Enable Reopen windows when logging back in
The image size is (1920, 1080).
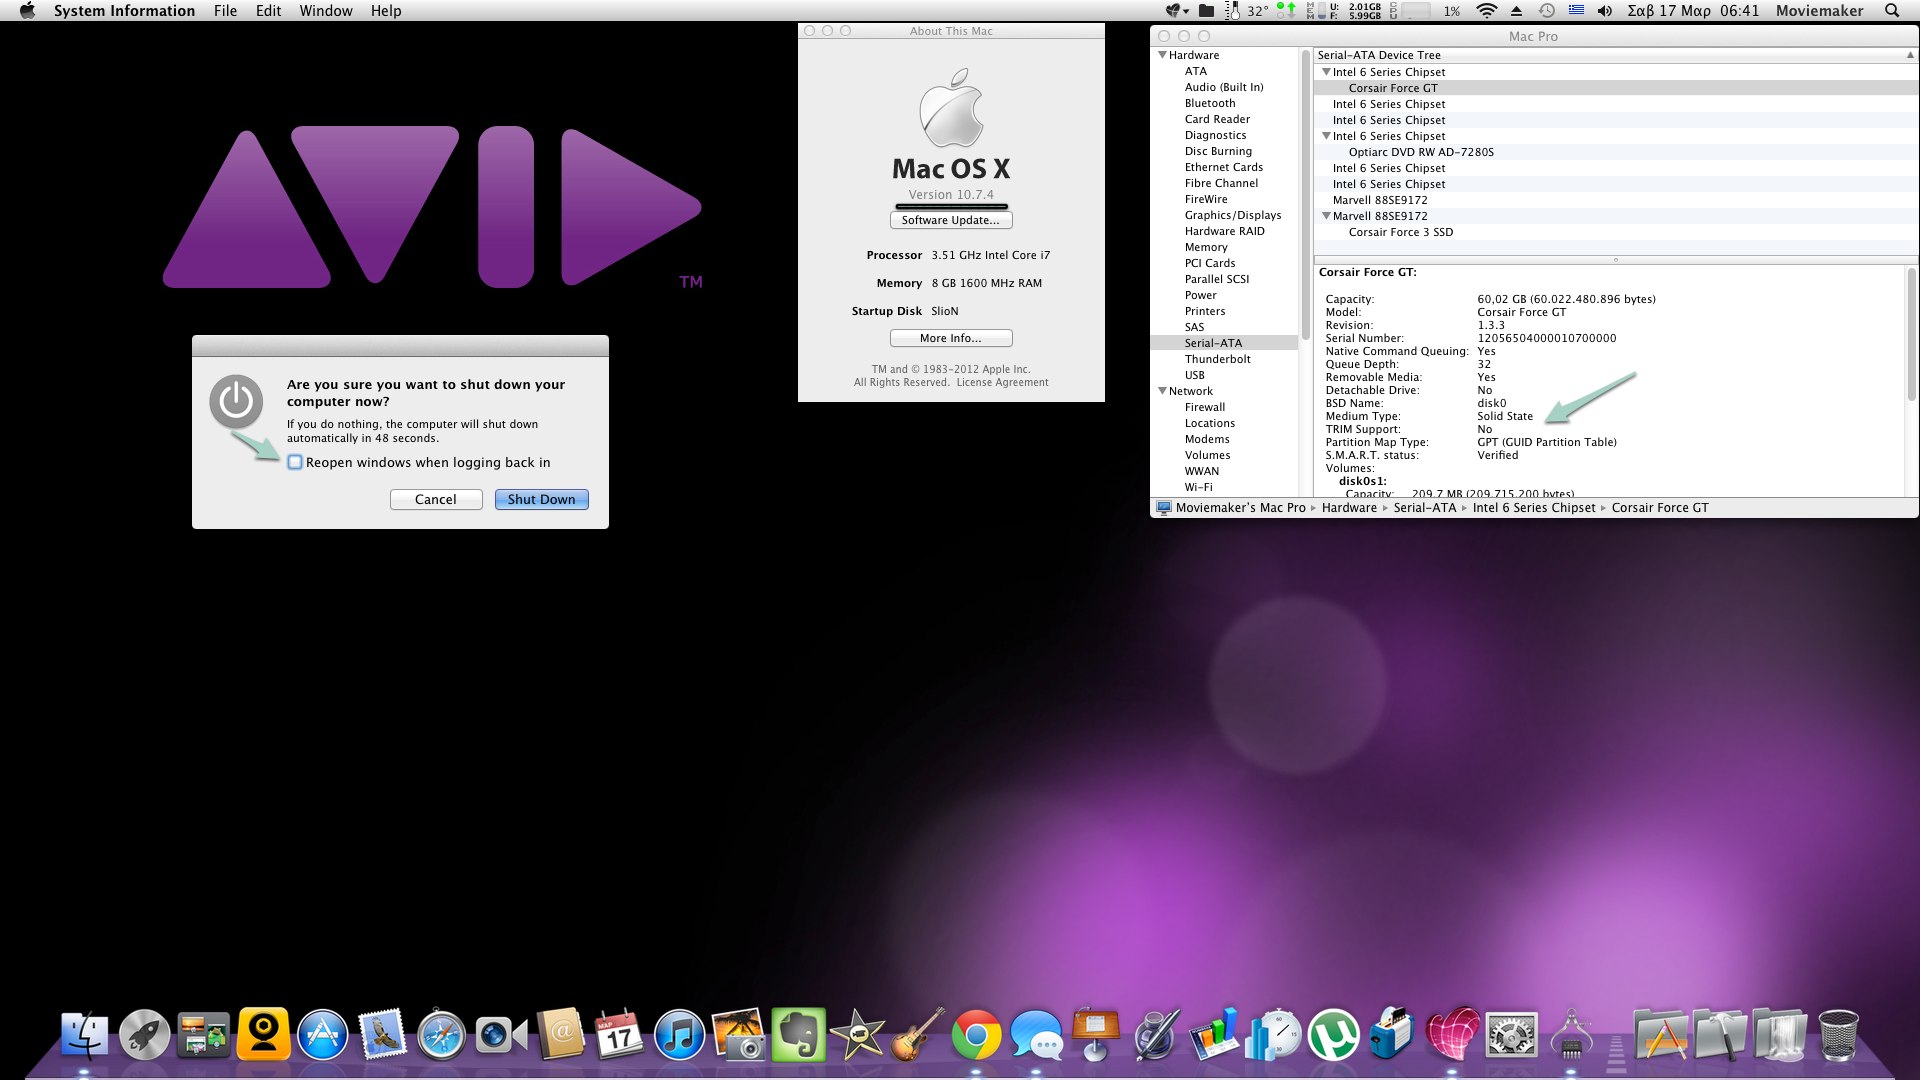tap(295, 462)
